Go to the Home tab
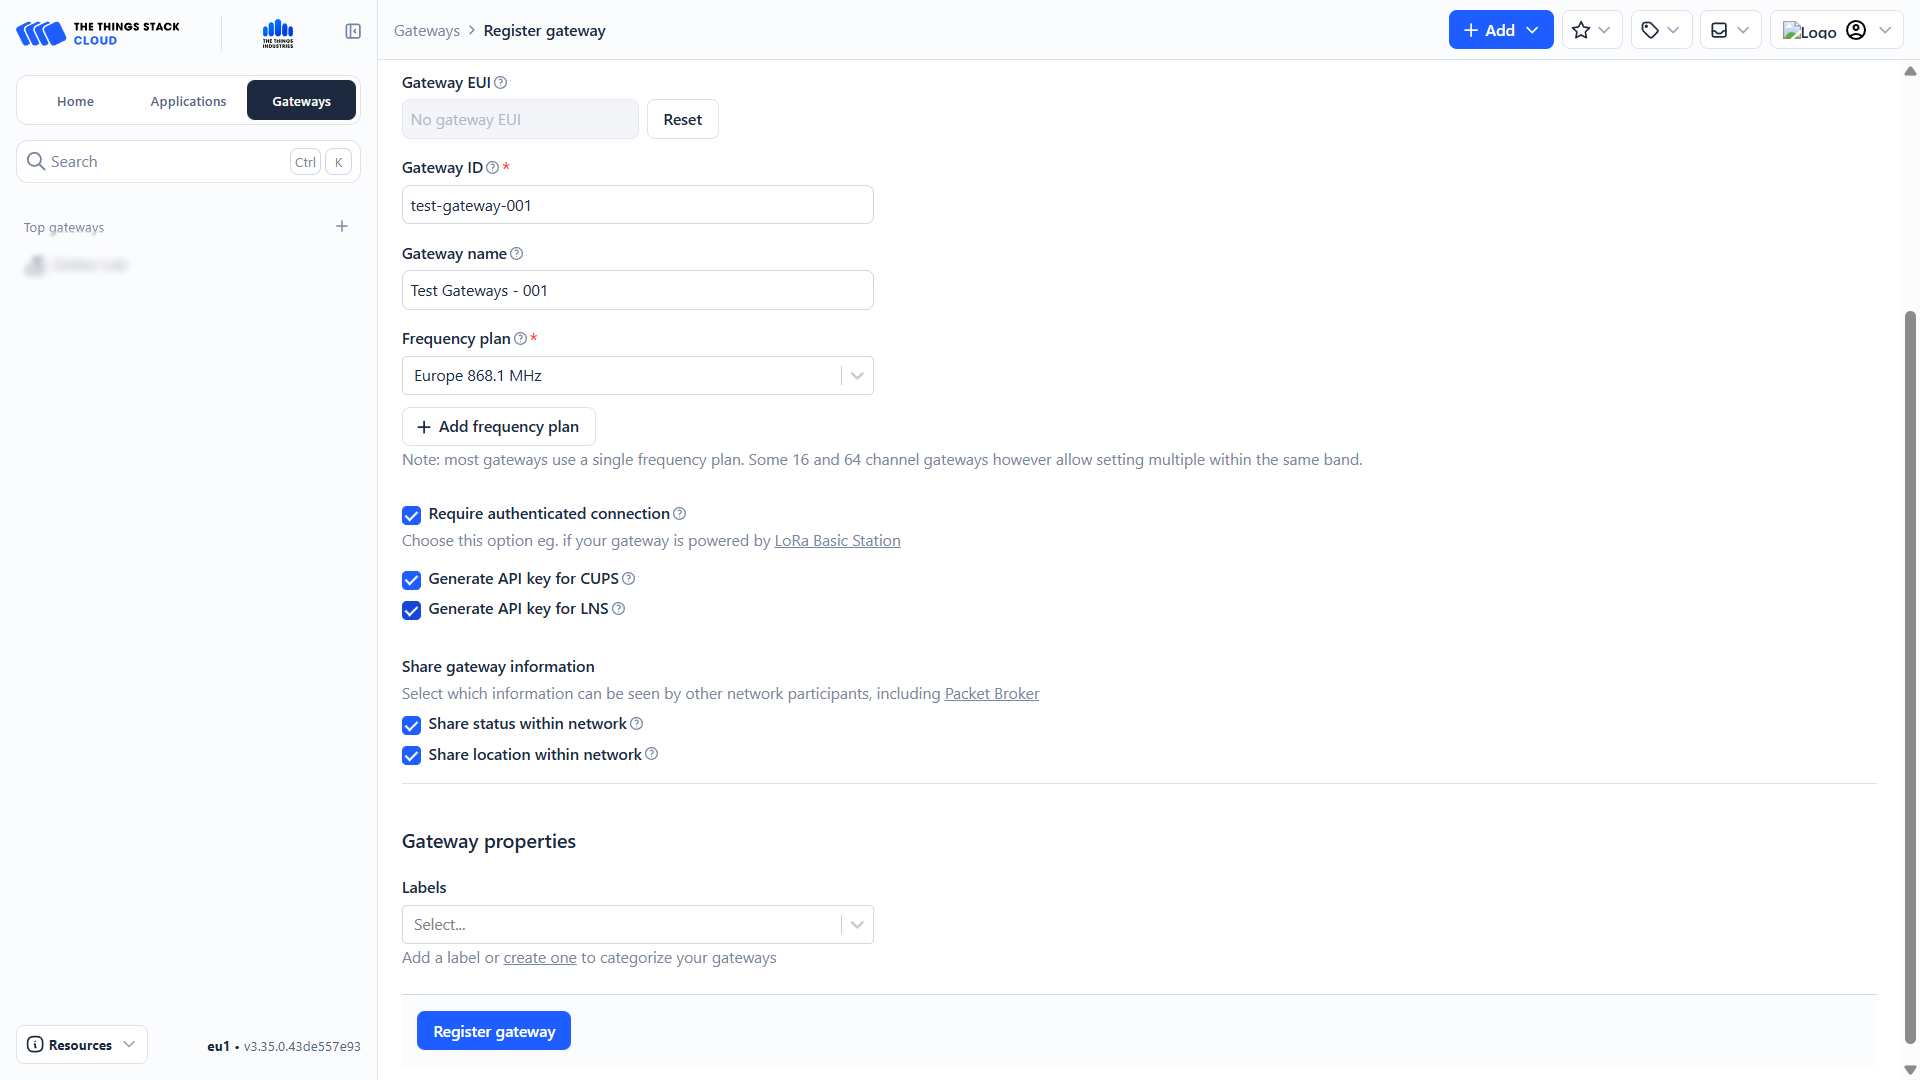 tap(75, 101)
